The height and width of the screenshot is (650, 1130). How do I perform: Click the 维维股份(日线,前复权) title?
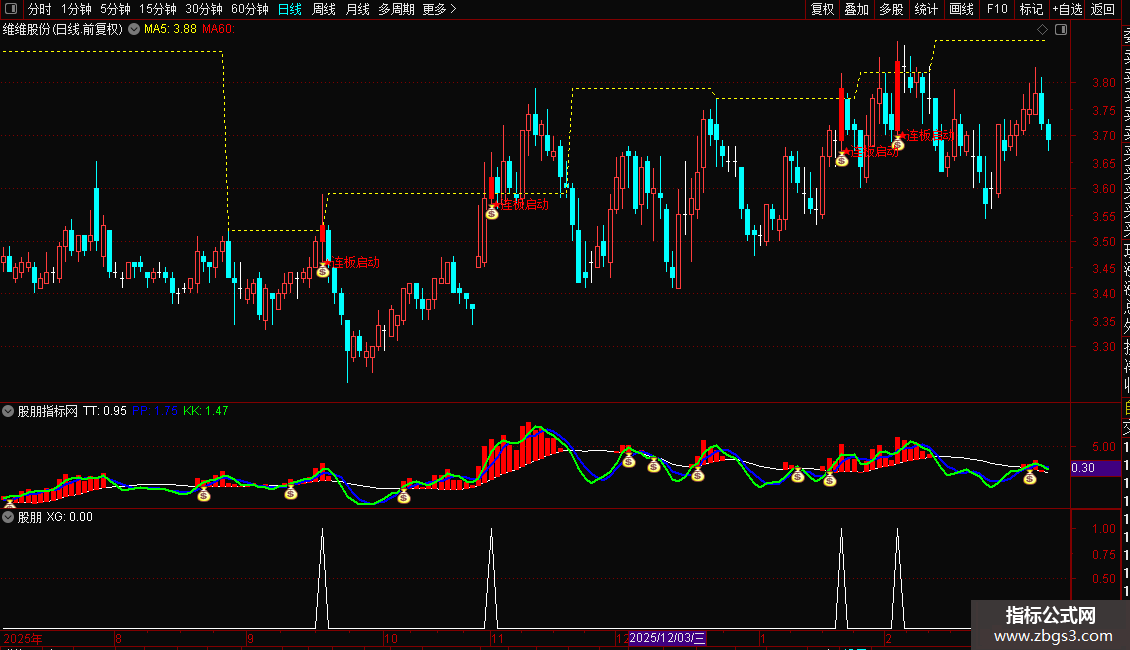[63, 29]
